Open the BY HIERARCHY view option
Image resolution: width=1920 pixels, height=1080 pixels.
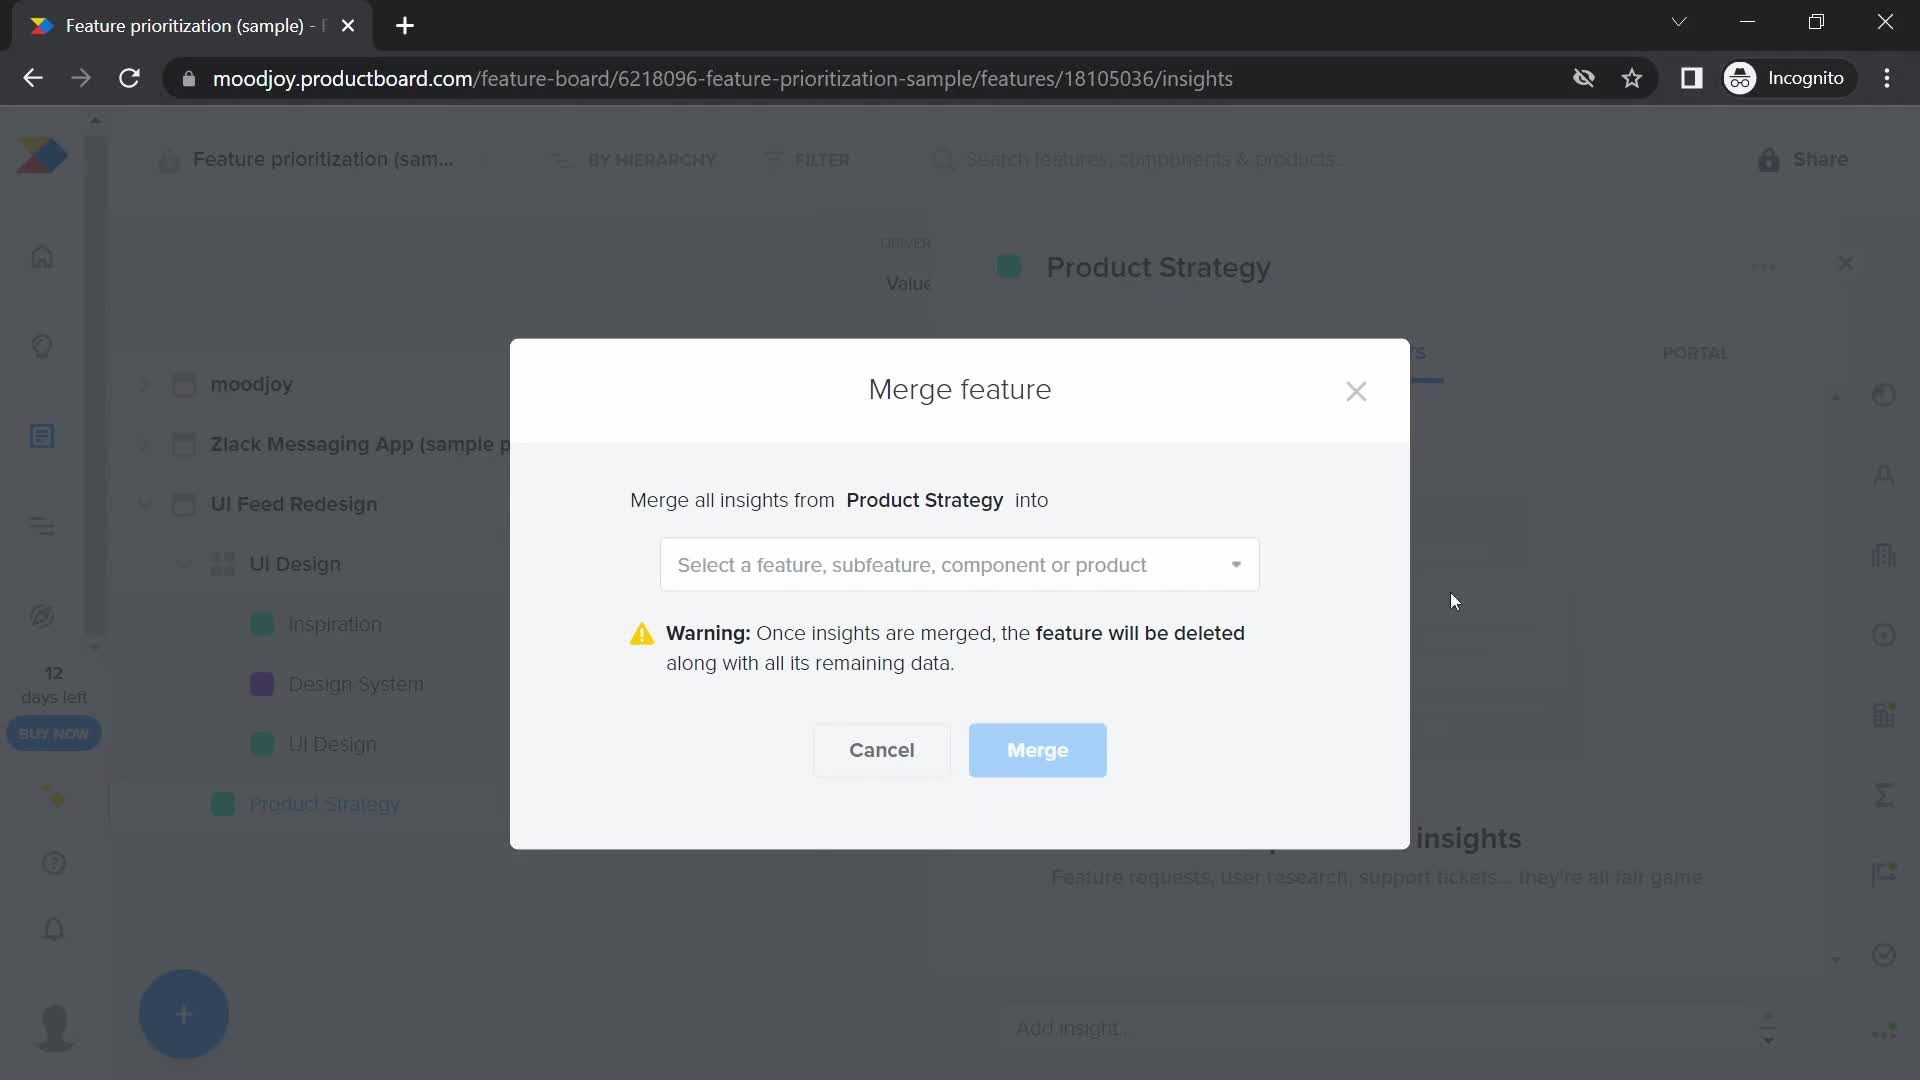(x=634, y=160)
